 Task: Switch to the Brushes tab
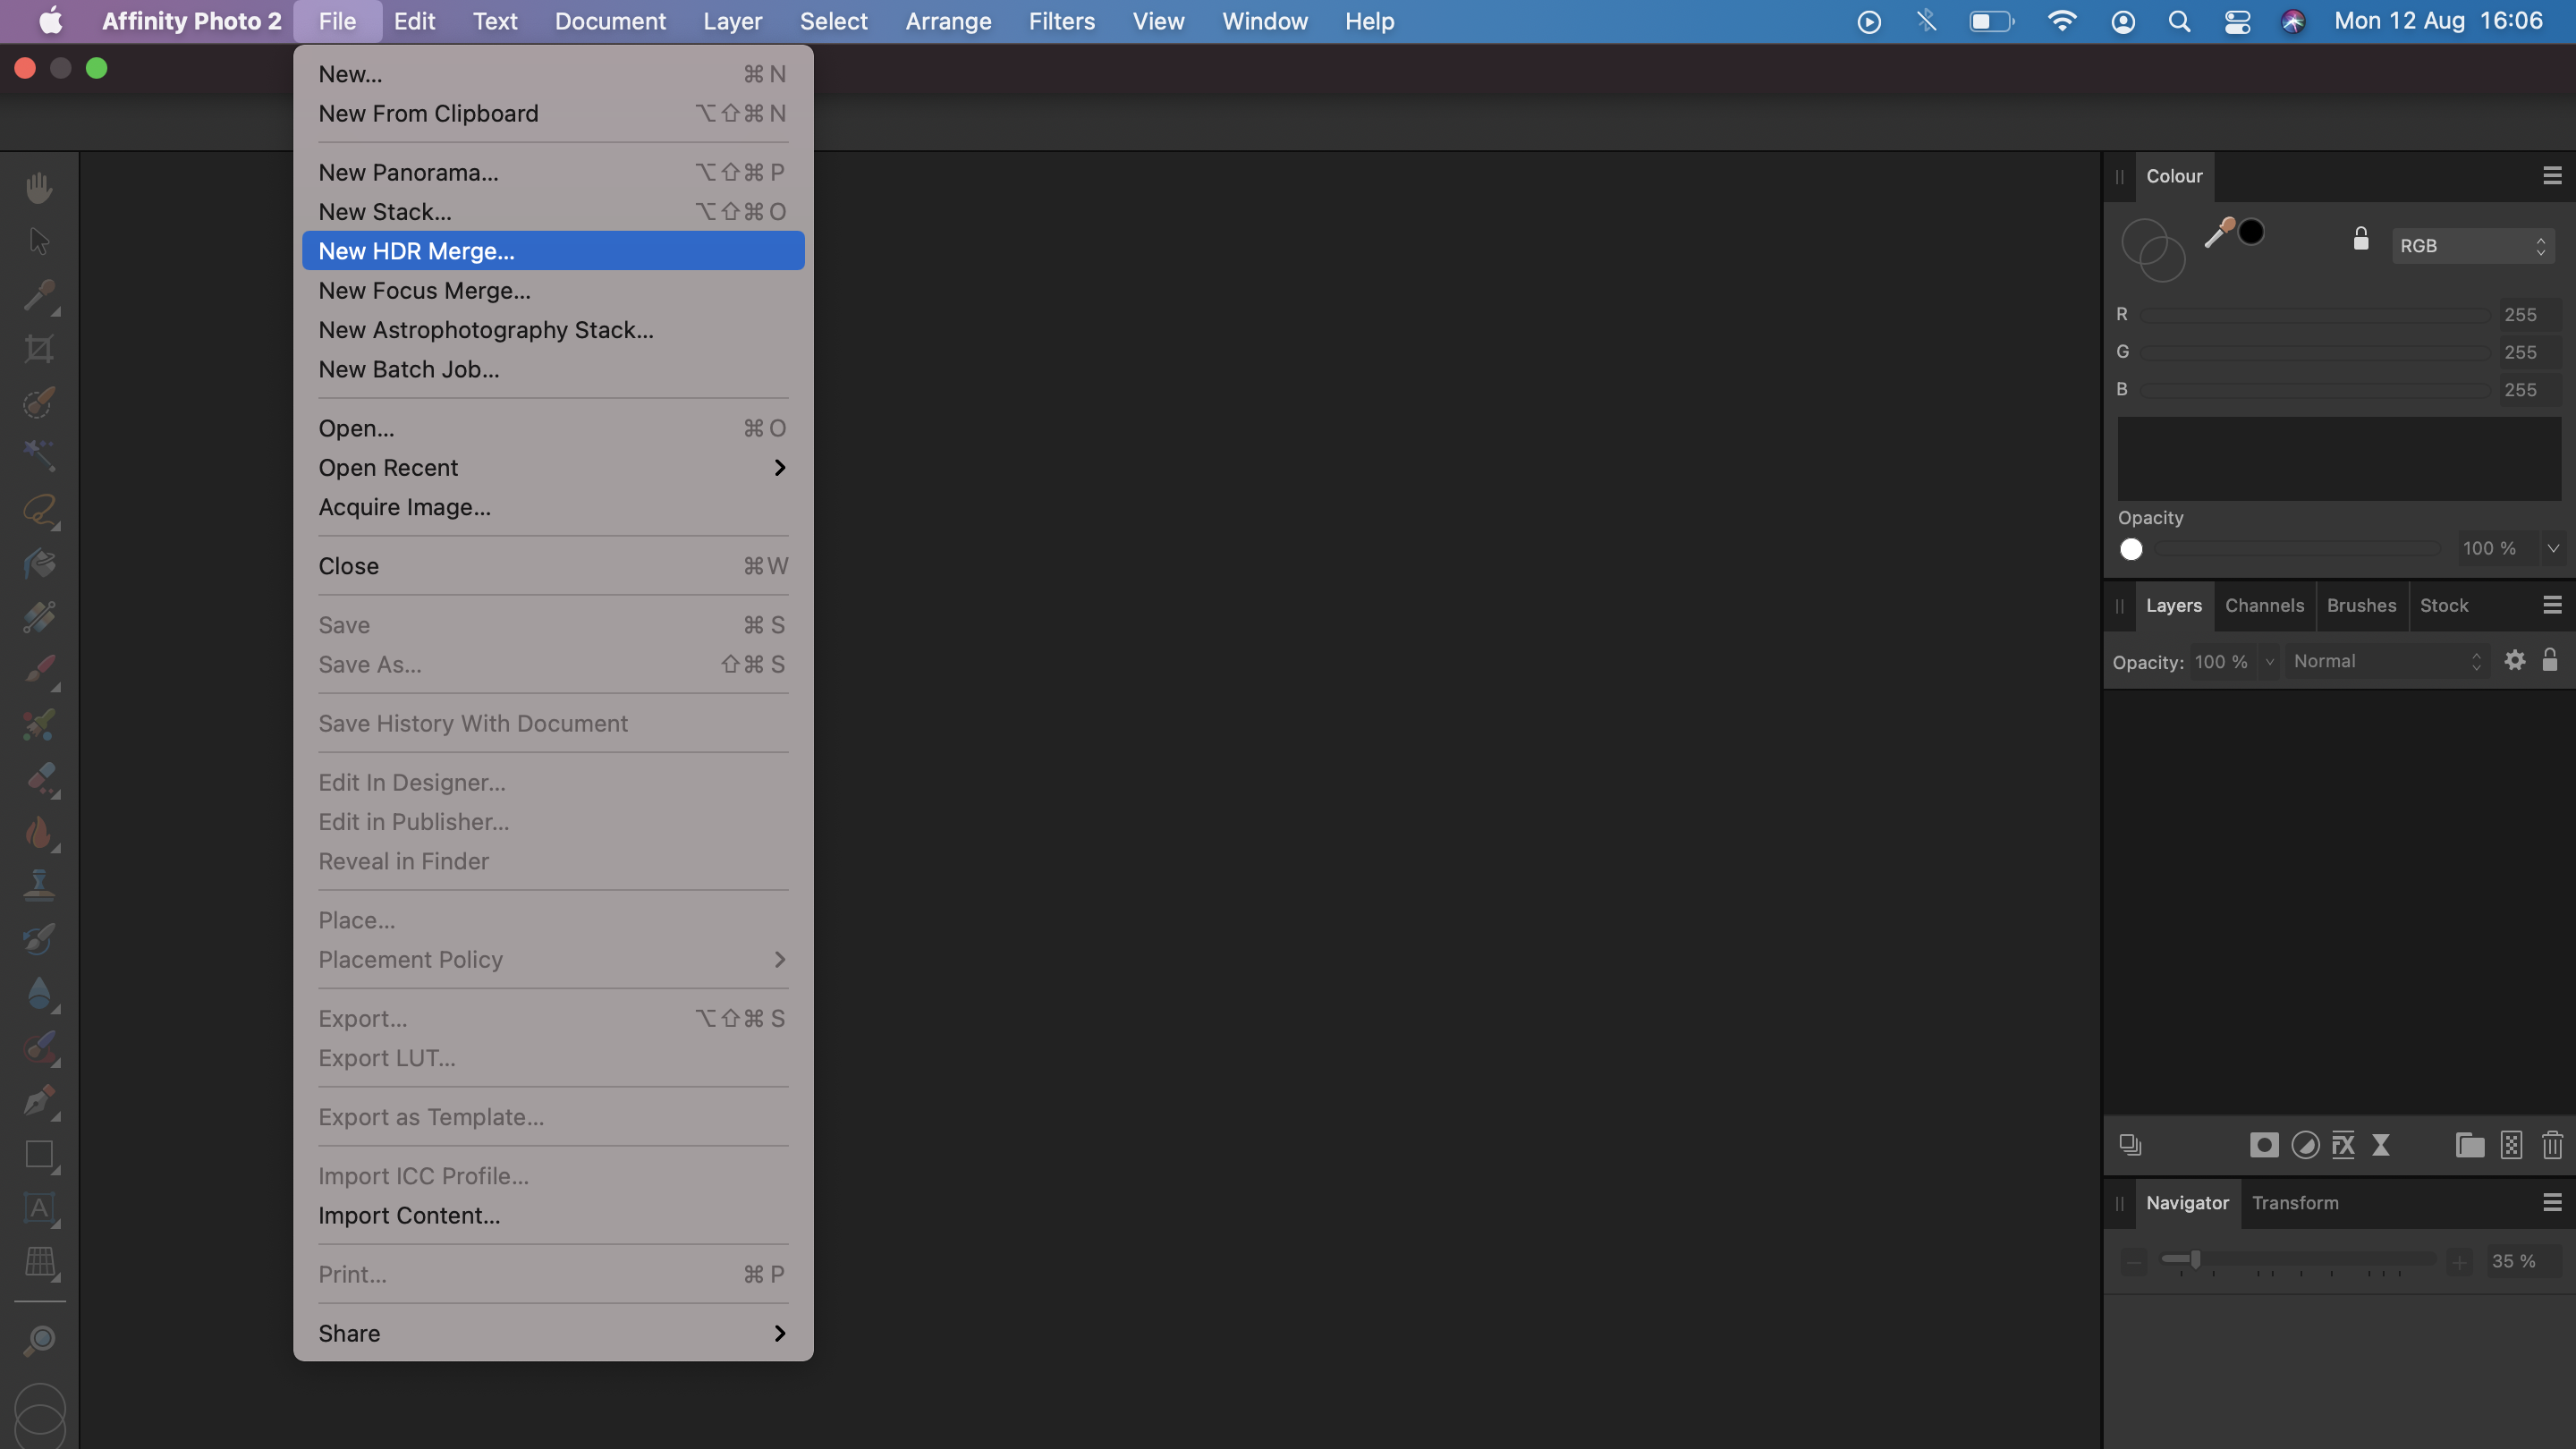pos(2361,605)
